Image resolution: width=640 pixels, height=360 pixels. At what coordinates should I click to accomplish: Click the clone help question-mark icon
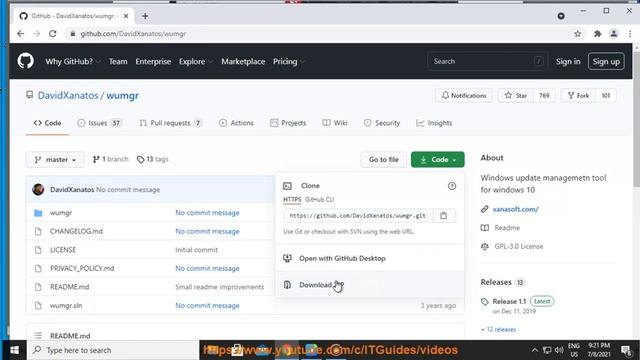(452, 186)
